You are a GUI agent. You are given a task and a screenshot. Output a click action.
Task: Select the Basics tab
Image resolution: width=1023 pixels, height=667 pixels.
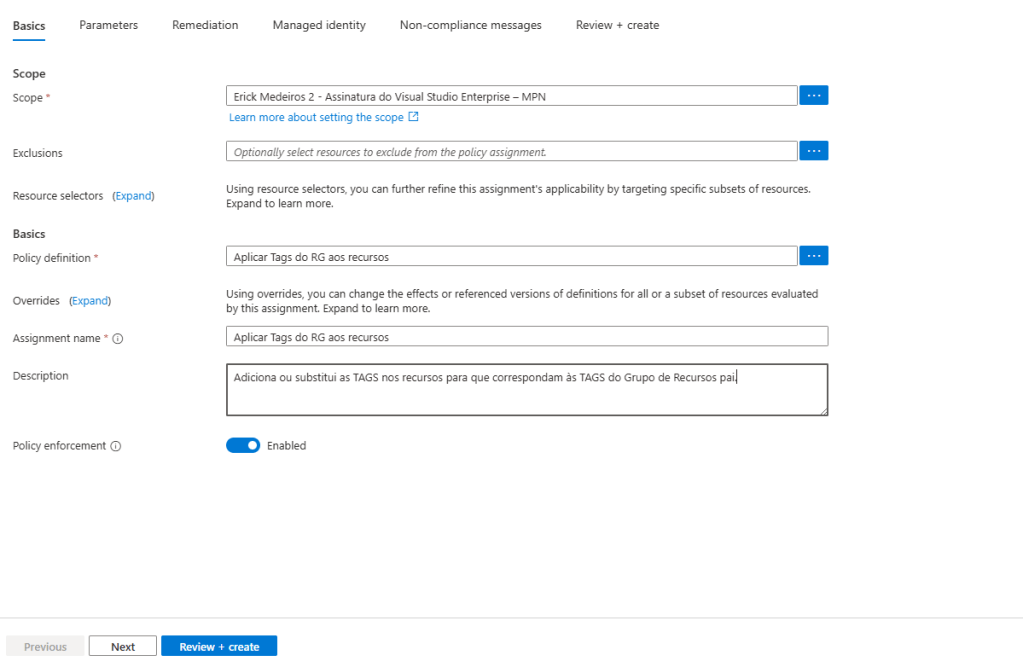click(x=29, y=25)
